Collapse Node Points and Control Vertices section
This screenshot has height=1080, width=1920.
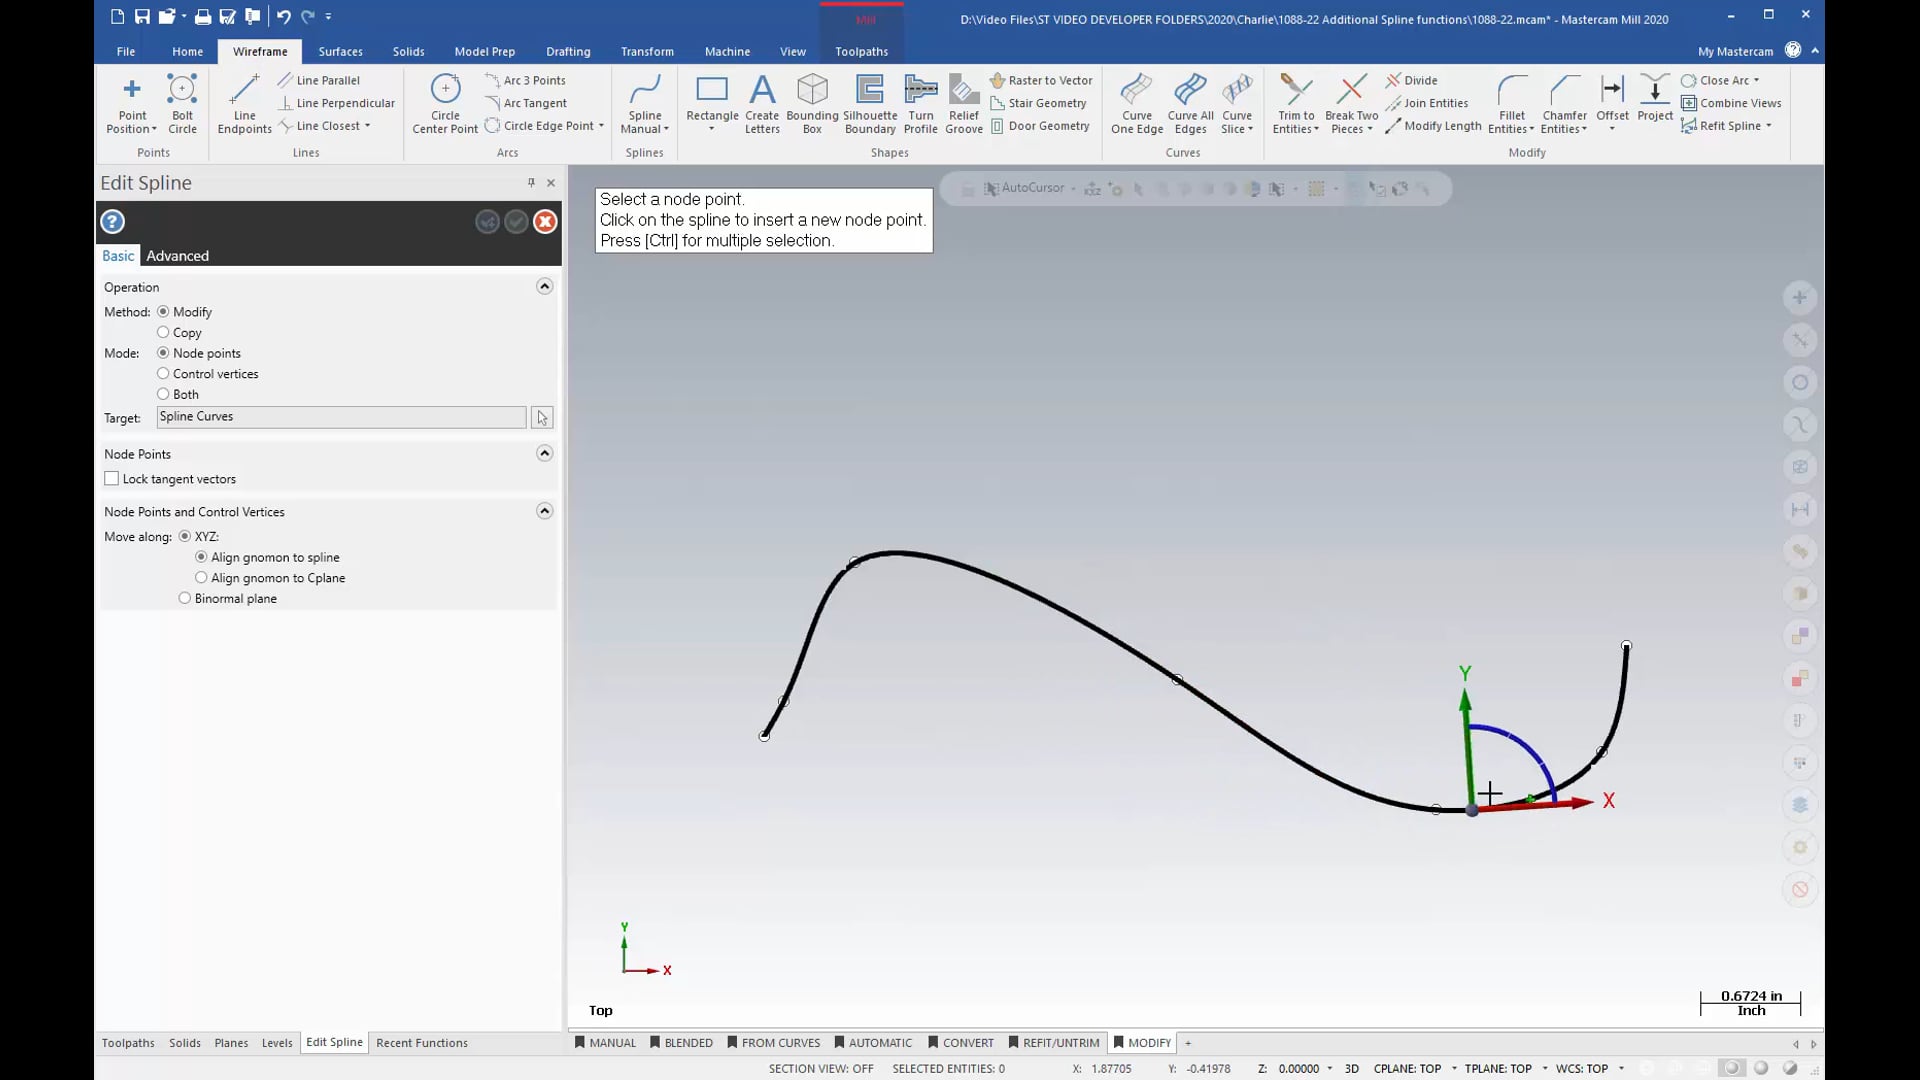pos(544,512)
